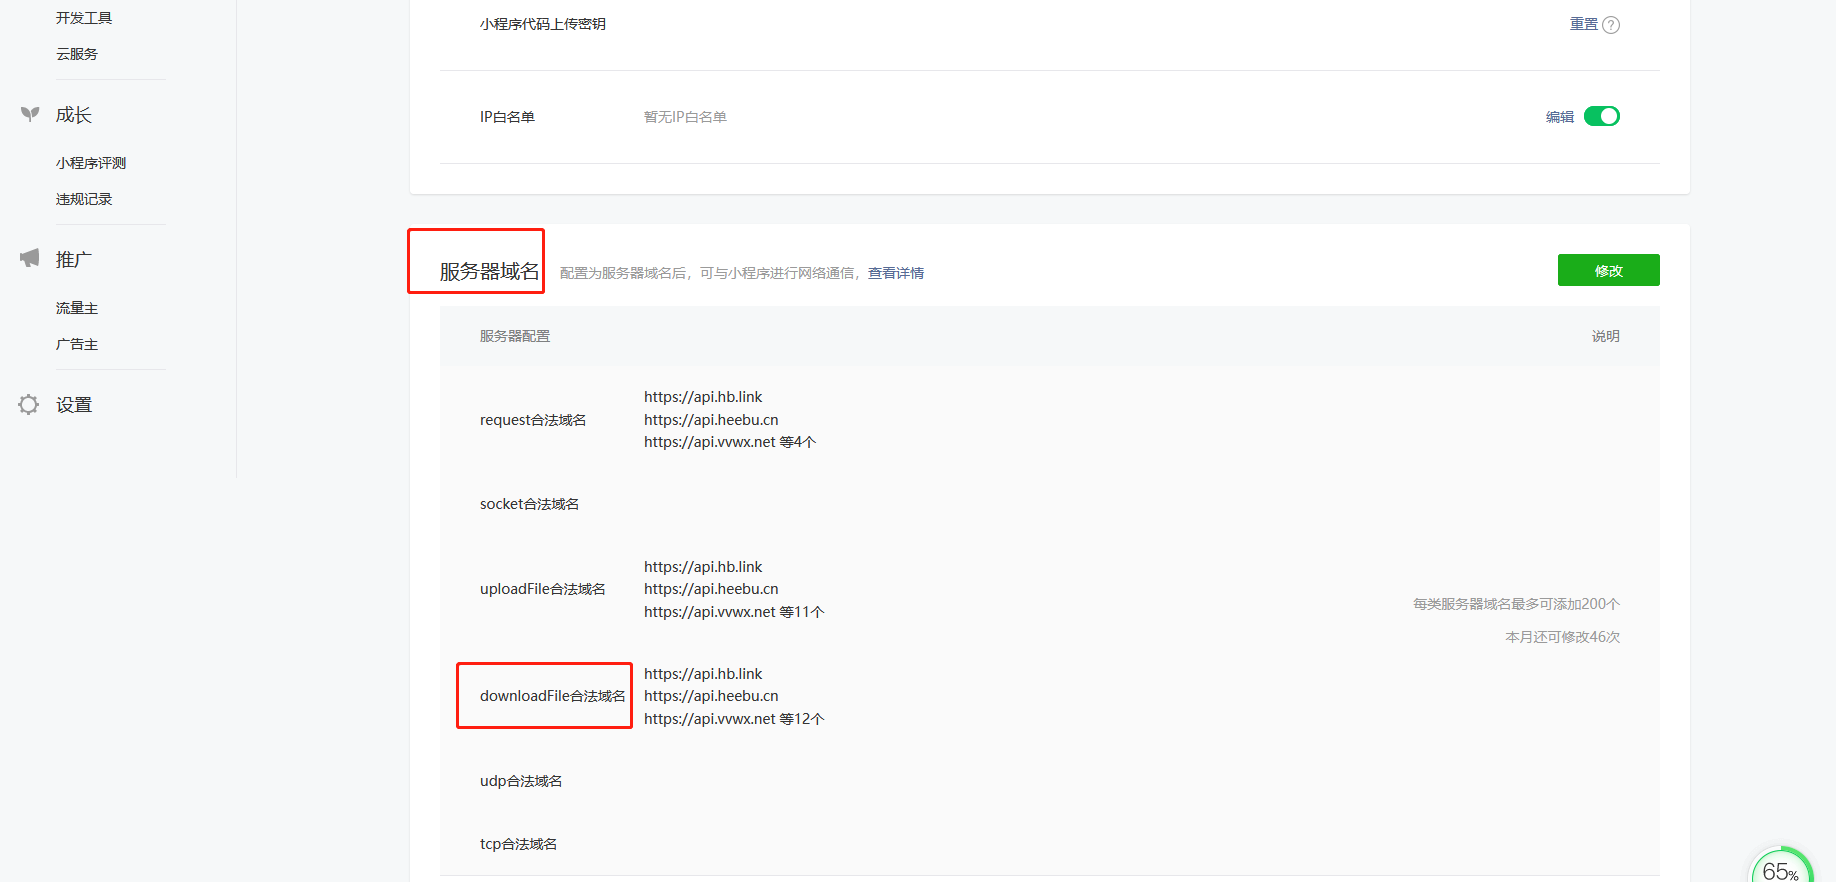Image resolution: width=1836 pixels, height=882 pixels.
Task: Open 小程序评测 in the sidebar
Action: 91,163
